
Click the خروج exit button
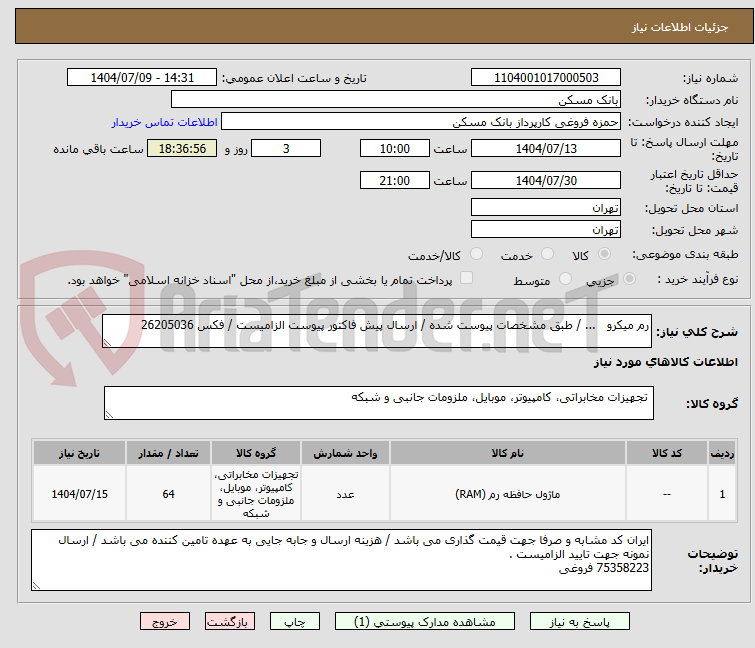pos(165,622)
